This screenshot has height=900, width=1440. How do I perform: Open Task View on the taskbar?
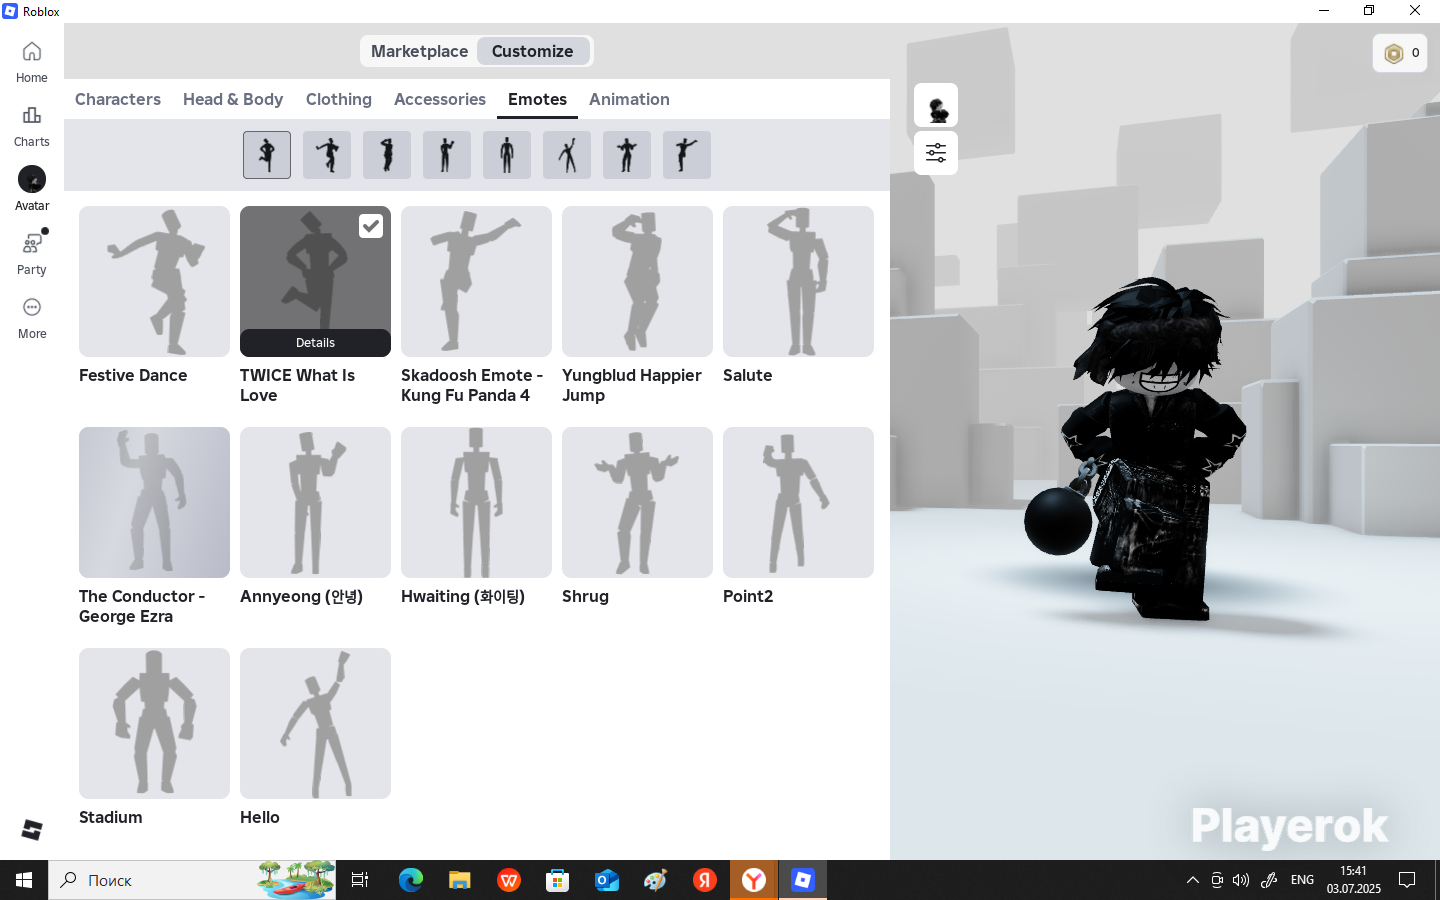360,880
